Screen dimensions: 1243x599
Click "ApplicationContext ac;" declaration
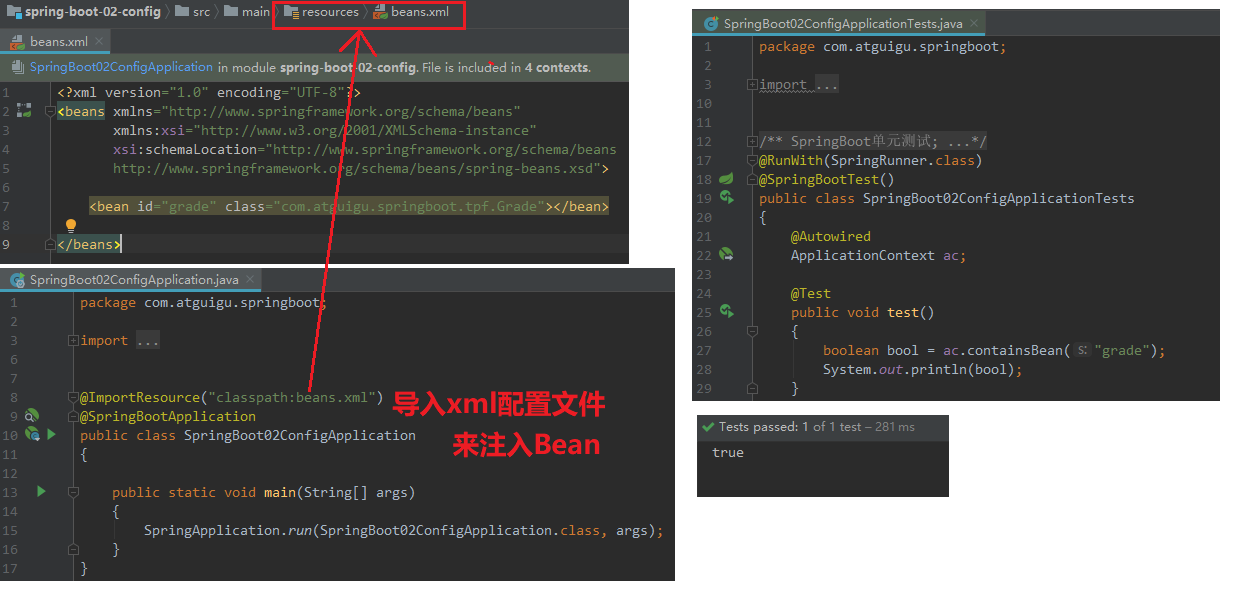(x=879, y=256)
